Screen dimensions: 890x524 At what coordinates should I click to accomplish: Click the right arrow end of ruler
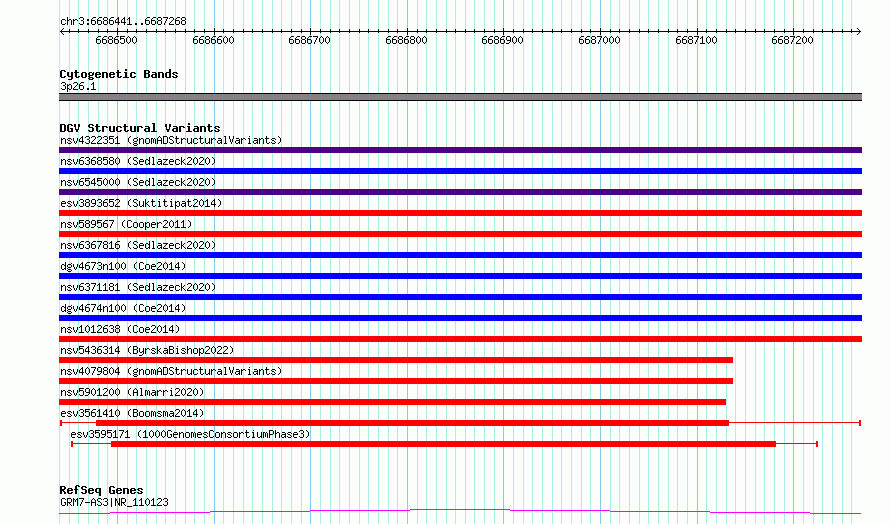coord(859,31)
